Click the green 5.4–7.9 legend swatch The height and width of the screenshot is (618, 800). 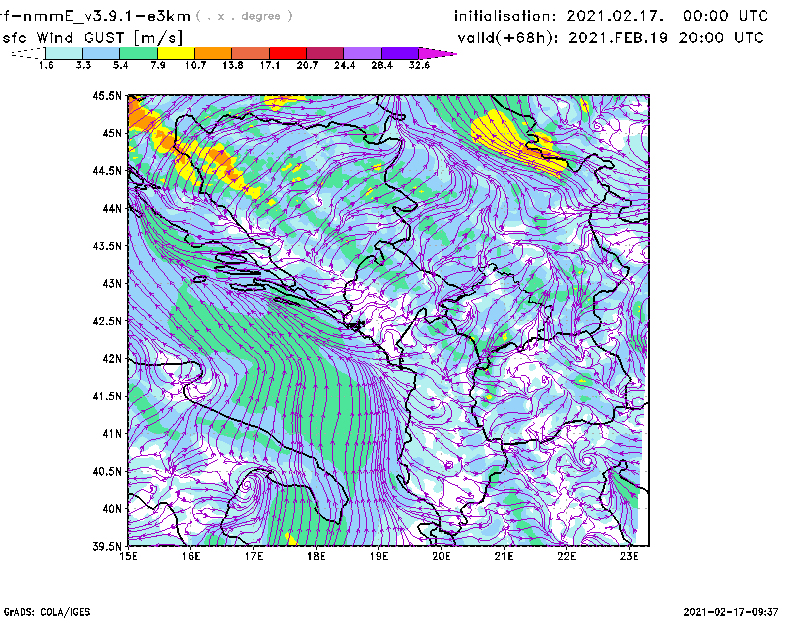(138, 53)
